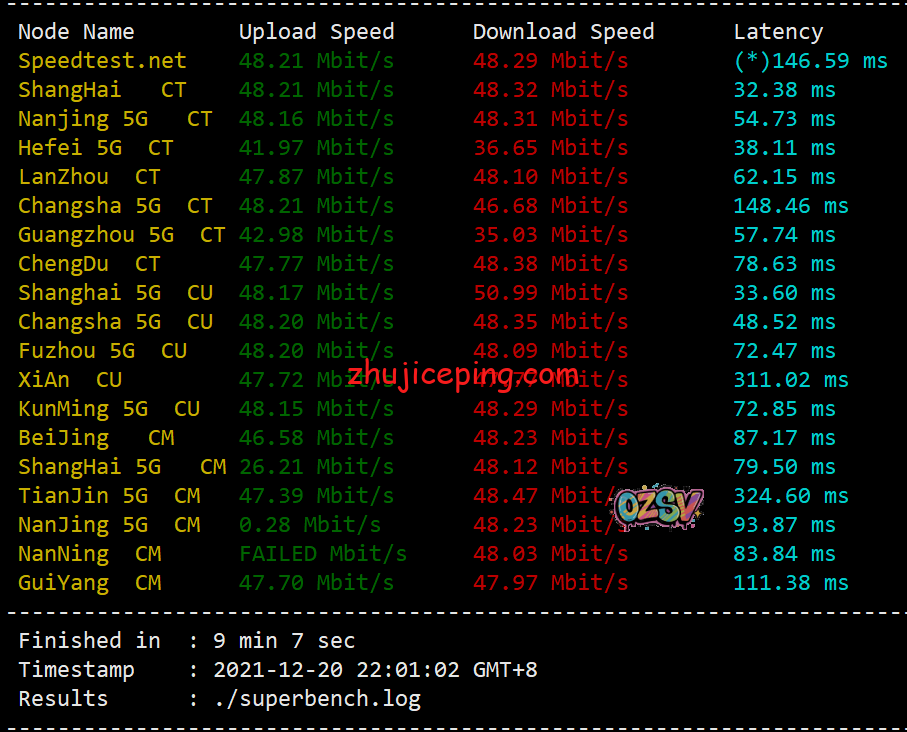907x732 pixels.
Task: Click the Download Speed column header
Action: coord(563,32)
